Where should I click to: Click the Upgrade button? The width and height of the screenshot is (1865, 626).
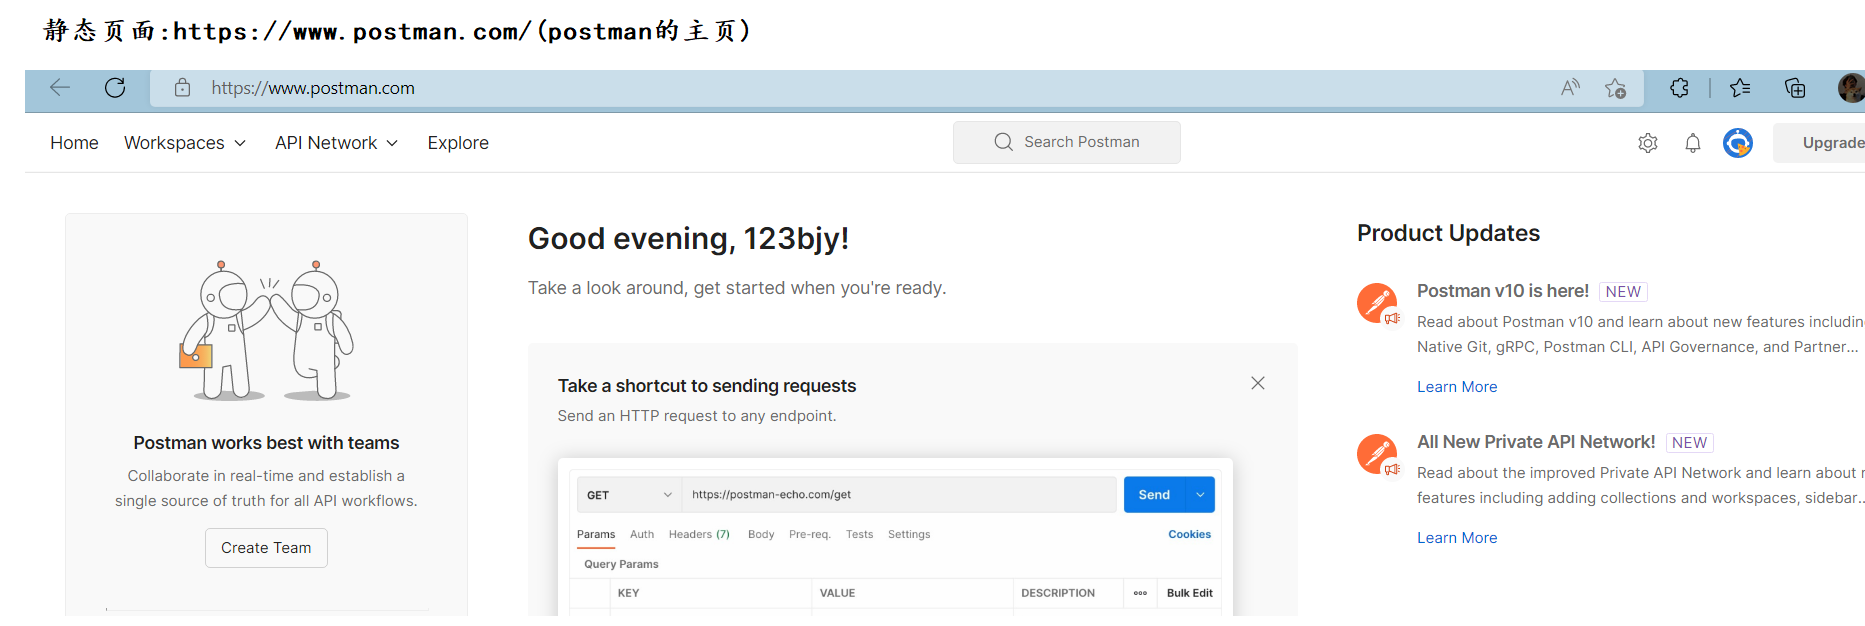(1820, 143)
